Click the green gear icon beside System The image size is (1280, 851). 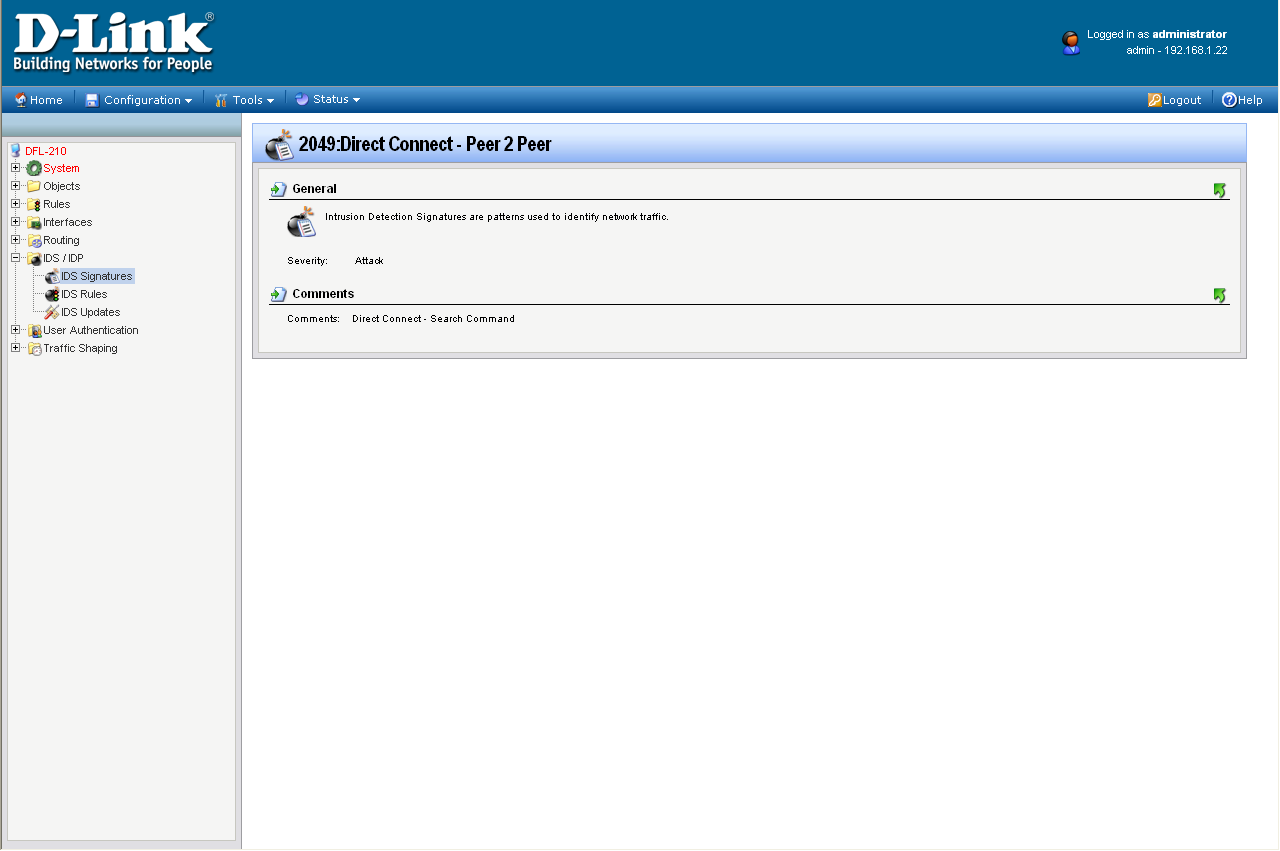(x=34, y=168)
